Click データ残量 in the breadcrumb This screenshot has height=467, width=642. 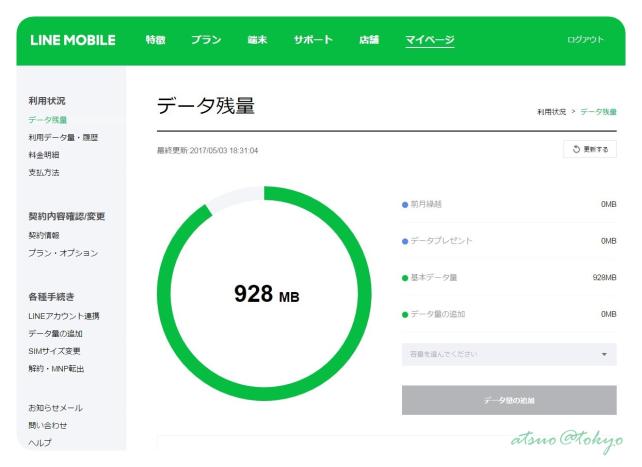(599, 112)
